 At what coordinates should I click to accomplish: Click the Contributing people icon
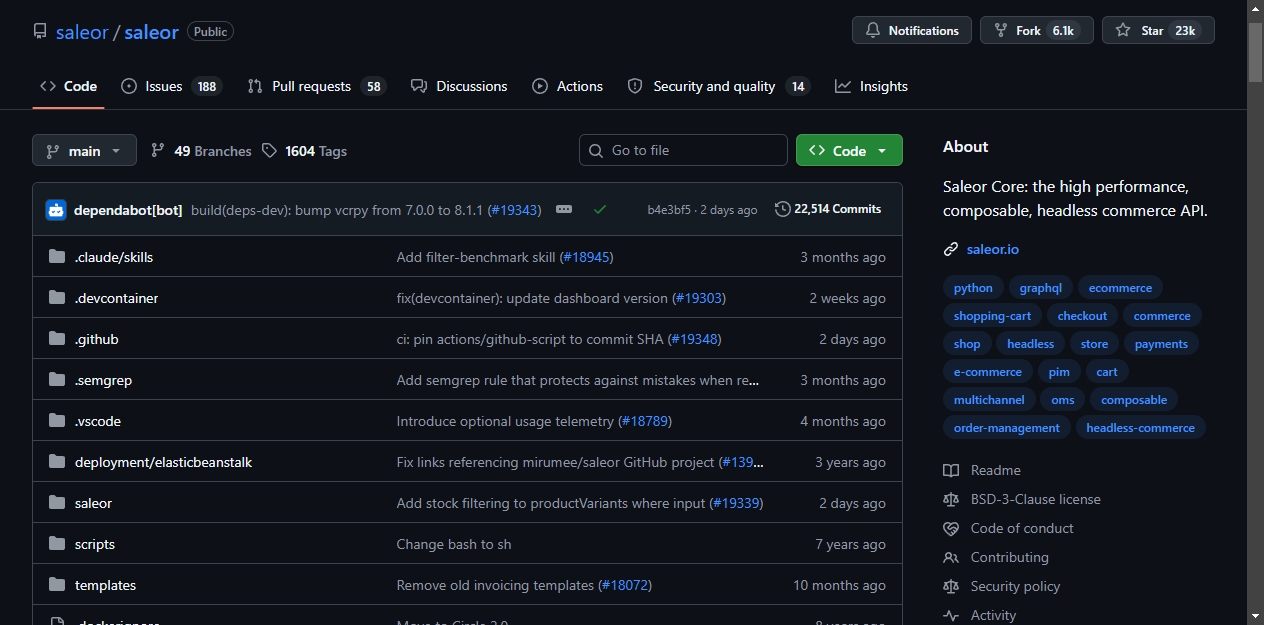951,557
